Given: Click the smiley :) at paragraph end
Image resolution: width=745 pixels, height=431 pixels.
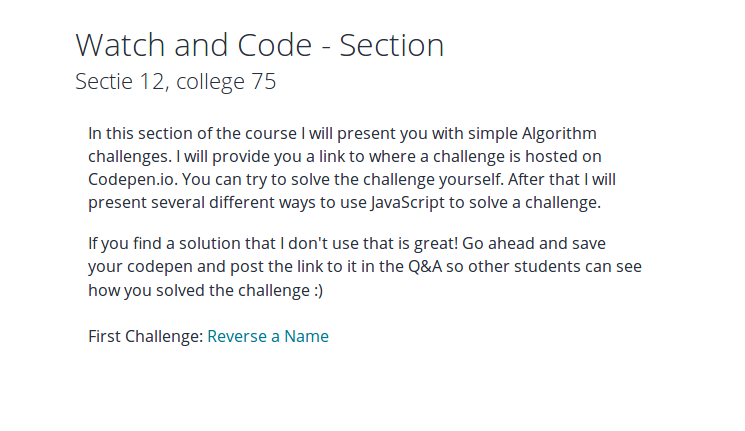Looking at the screenshot, I should point(319,290).
